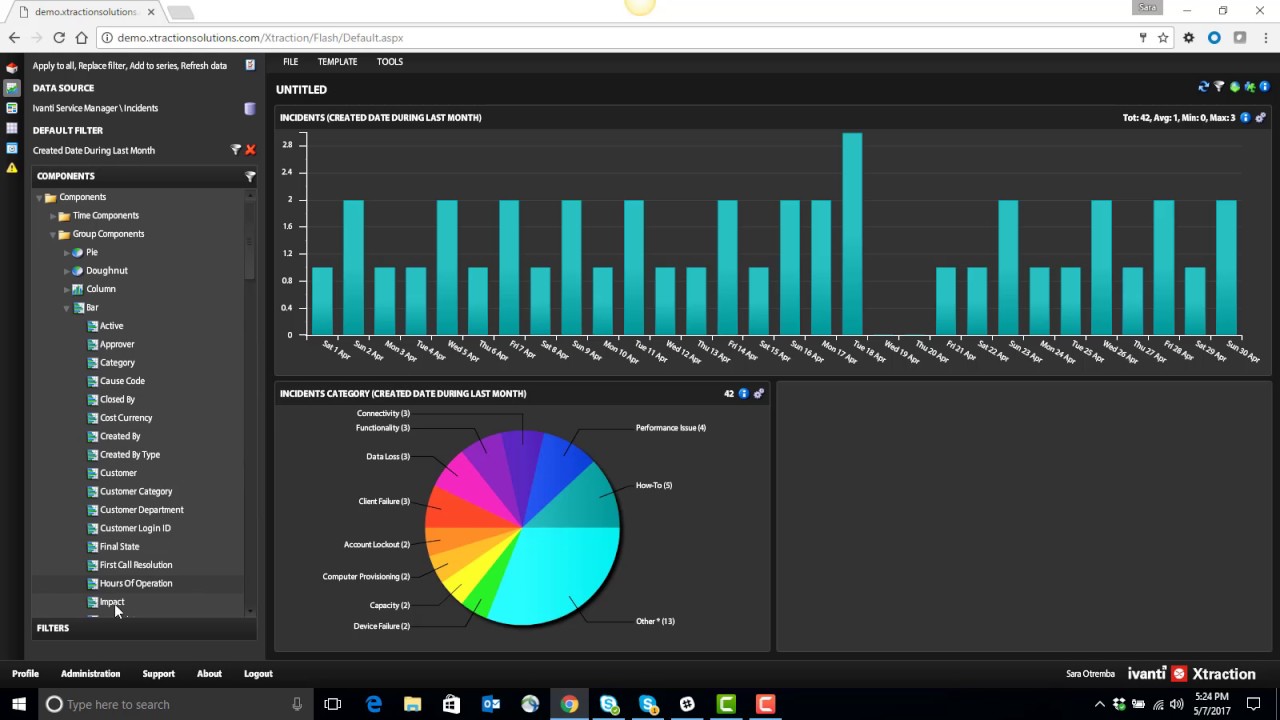The width and height of the screenshot is (1280, 720).
Task: Open Outlook from the Windows taskbar
Action: point(491,704)
